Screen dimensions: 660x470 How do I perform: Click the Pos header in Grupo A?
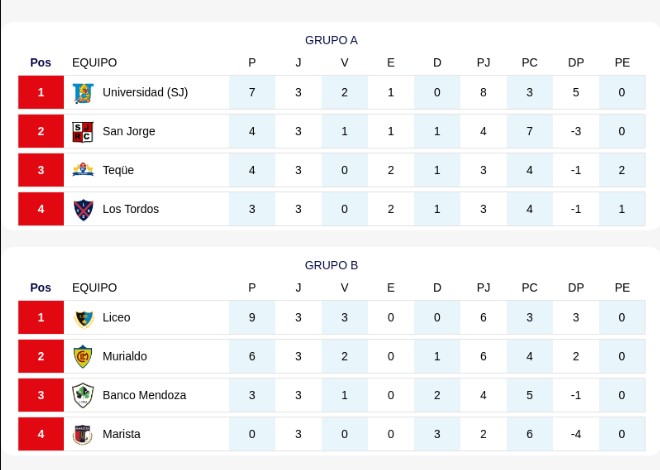click(x=40, y=63)
